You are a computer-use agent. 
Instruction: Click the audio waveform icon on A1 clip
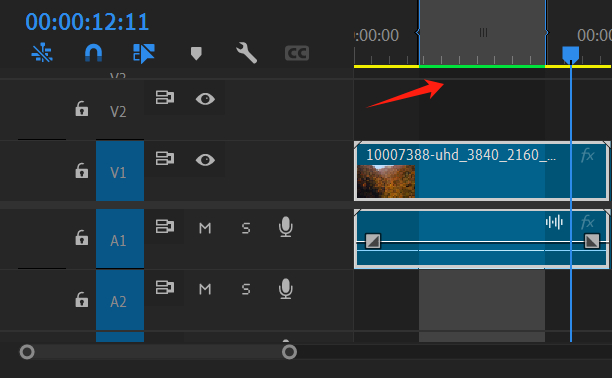click(x=554, y=222)
